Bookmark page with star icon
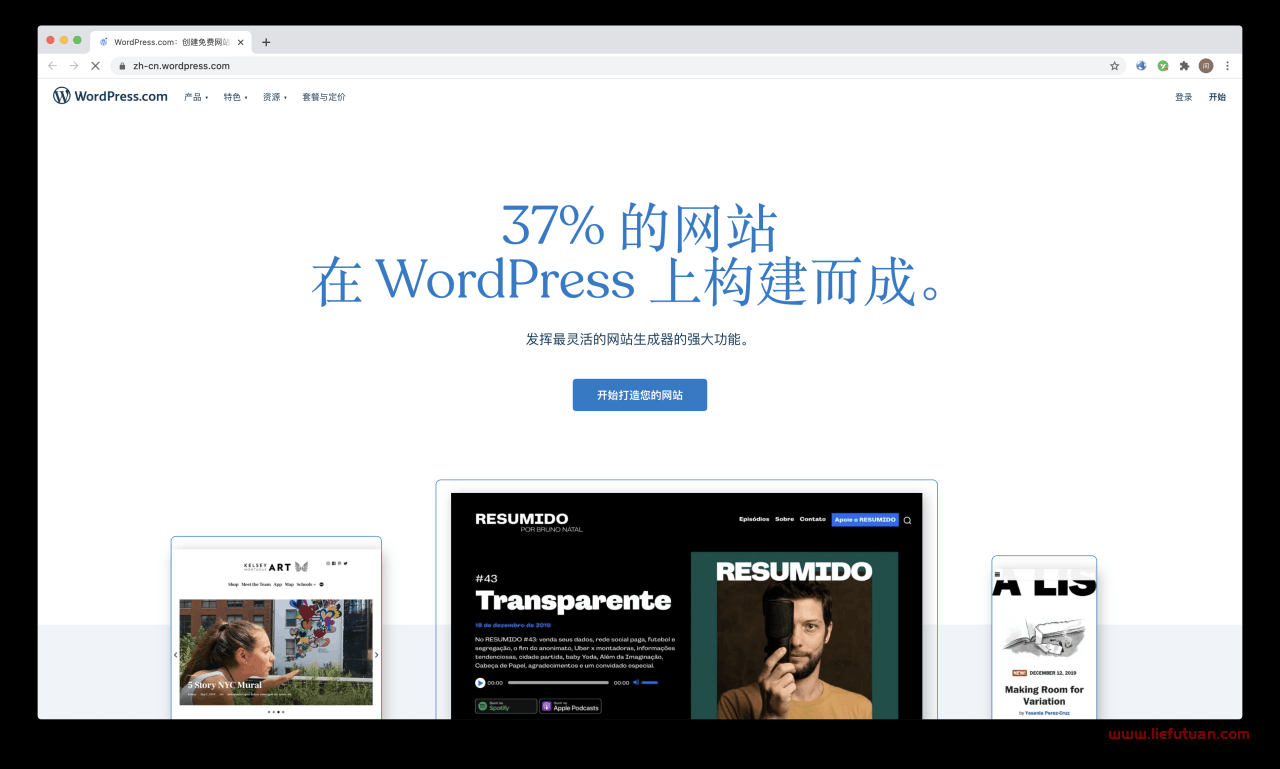Screen dimensions: 1280x769 pyautogui.click(x=1114, y=66)
